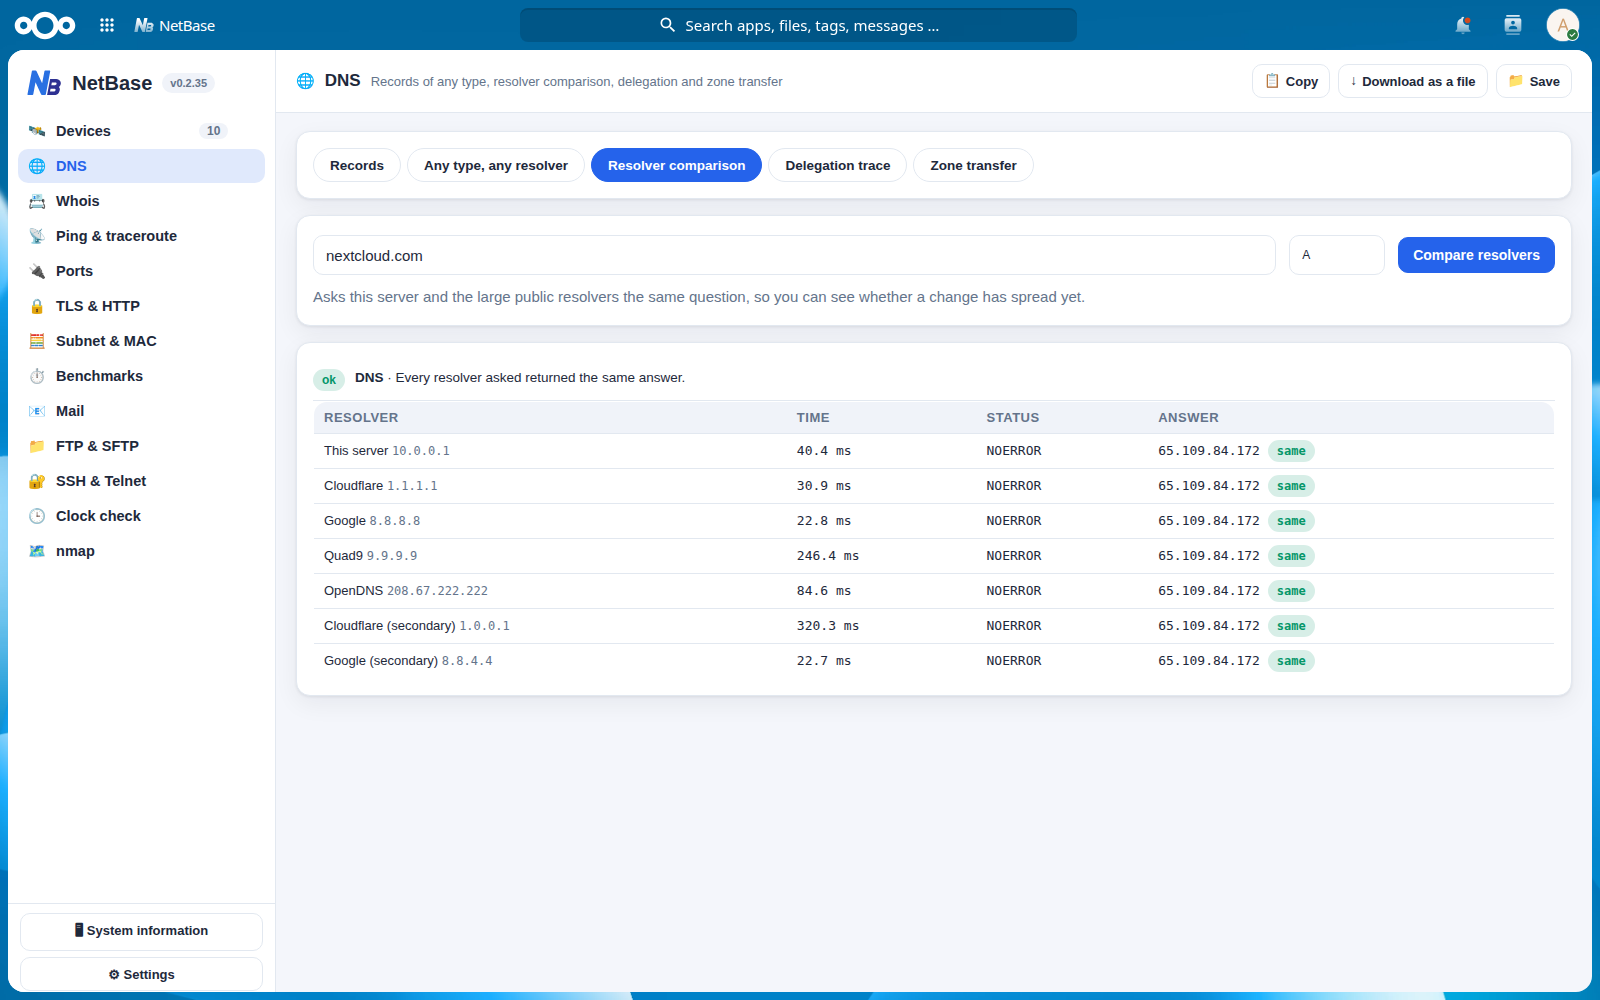Screen dimensions: 1600x1000
Task: Click the TIME column header
Action: [x=813, y=418]
